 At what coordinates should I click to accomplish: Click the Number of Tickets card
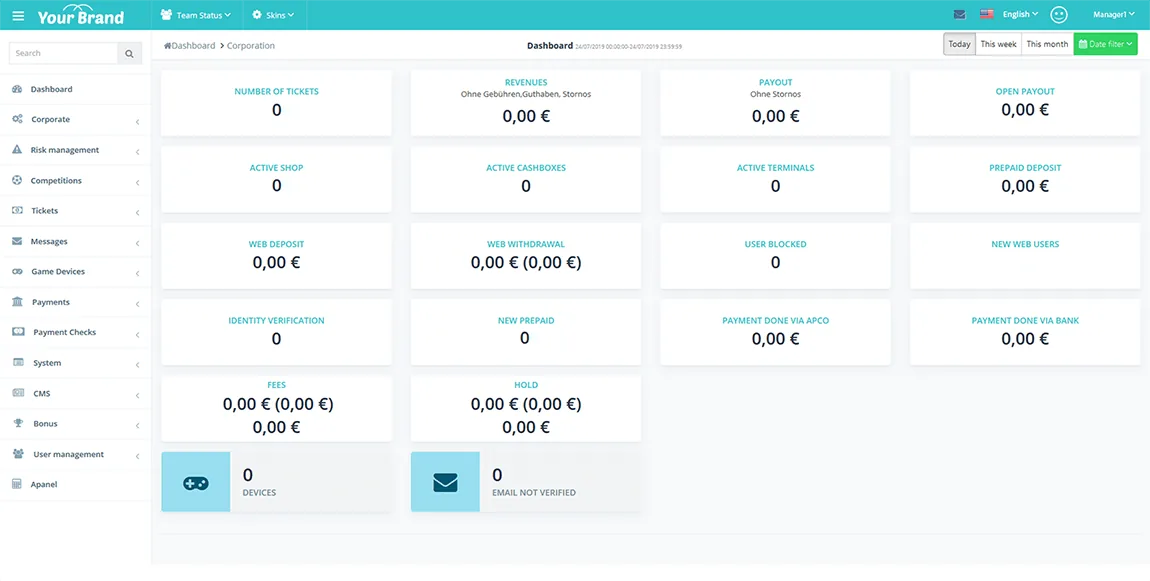pyautogui.click(x=276, y=103)
